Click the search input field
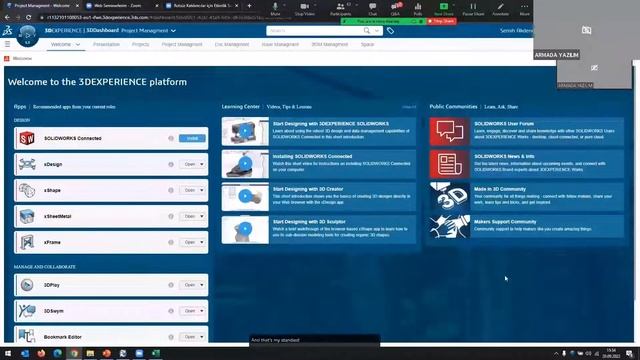 click(x=314, y=31)
